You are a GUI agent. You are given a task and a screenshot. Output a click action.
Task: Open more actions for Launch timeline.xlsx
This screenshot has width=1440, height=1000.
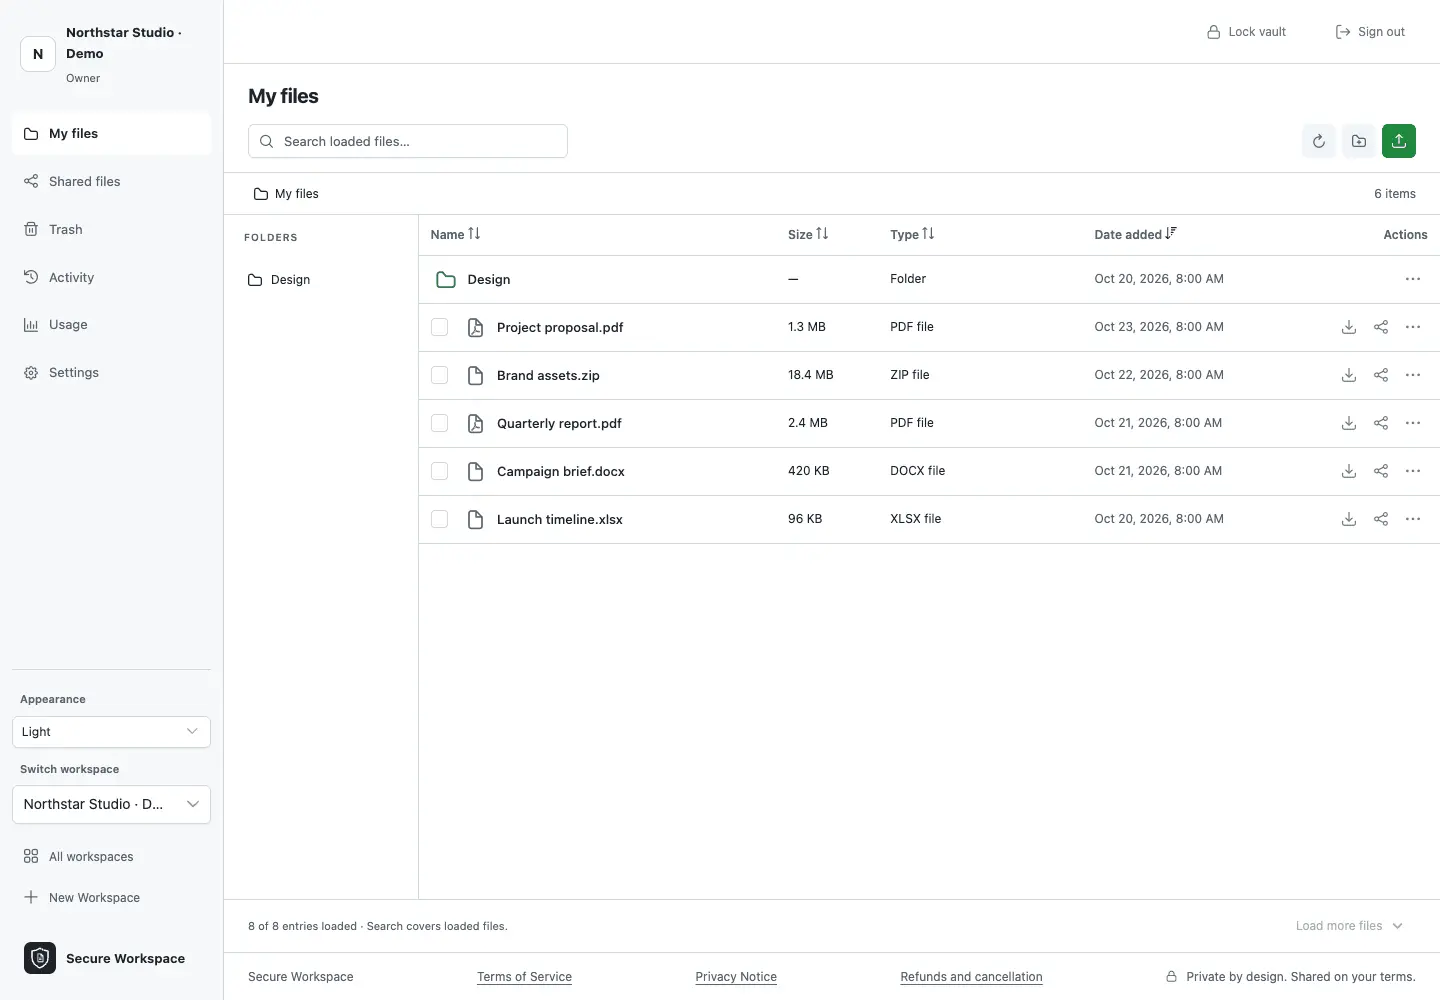point(1413,519)
